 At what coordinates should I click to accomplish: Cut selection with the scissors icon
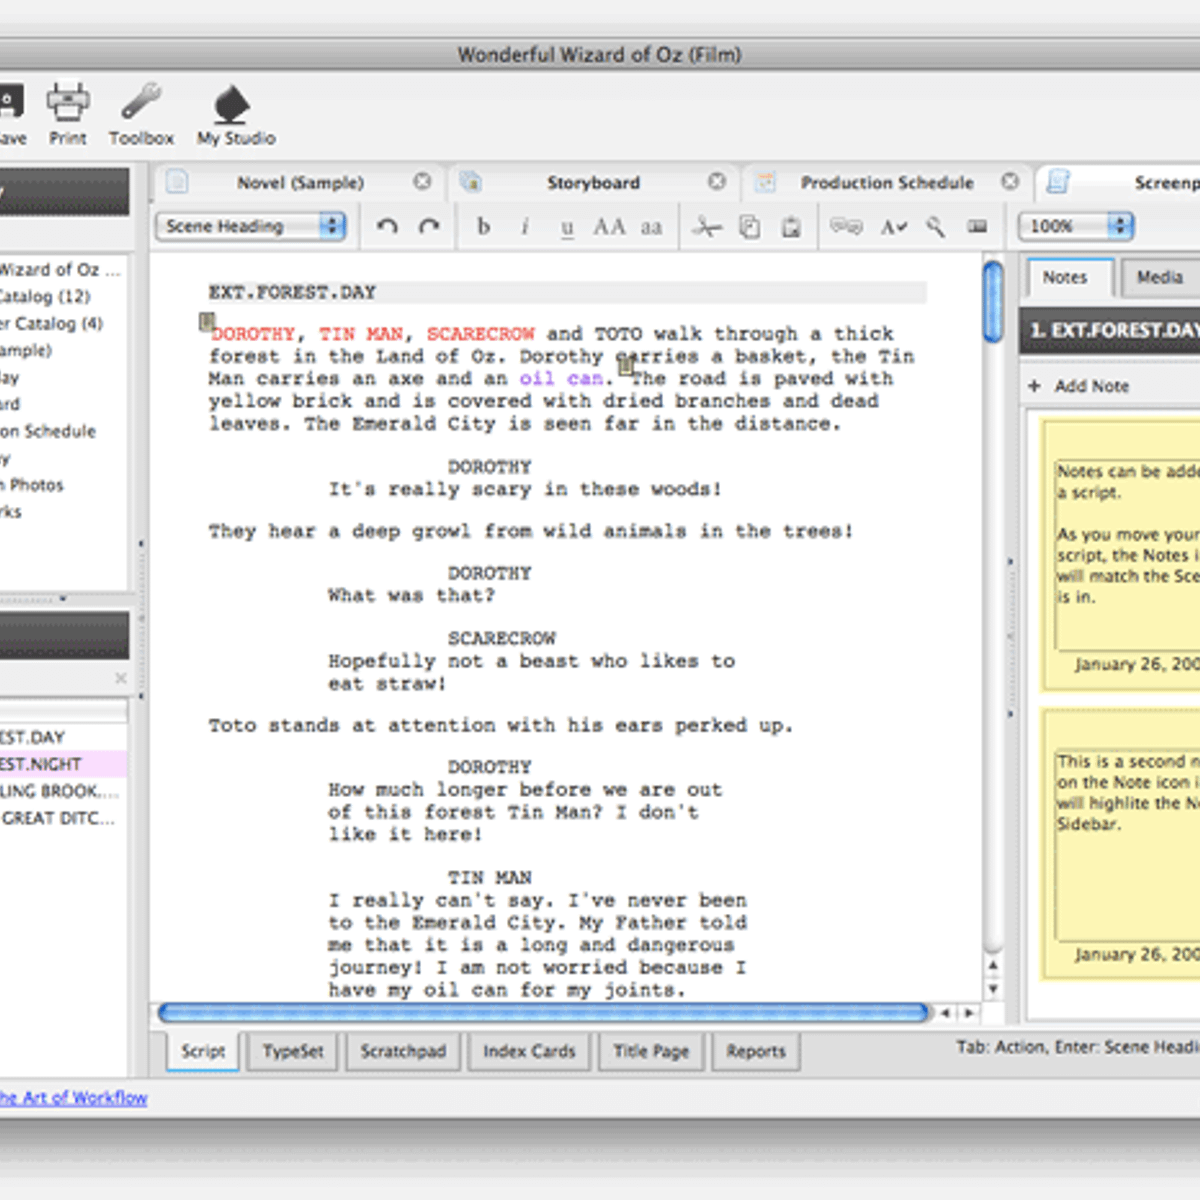tap(706, 227)
